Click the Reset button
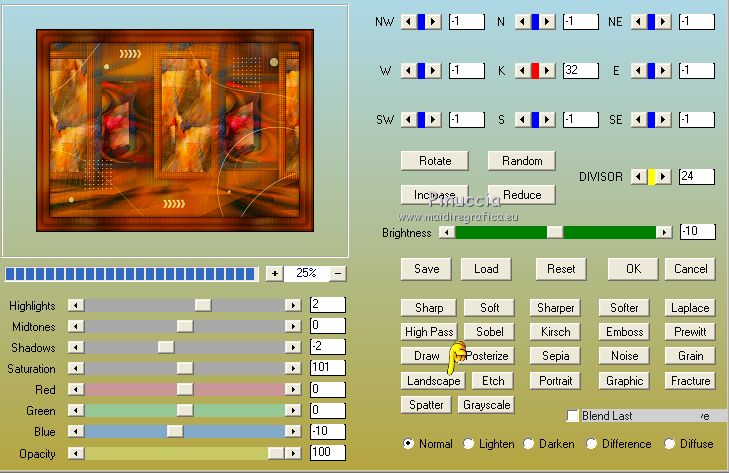Image resolution: width=729 pixels, height=473 pixels. pos(561,269)
